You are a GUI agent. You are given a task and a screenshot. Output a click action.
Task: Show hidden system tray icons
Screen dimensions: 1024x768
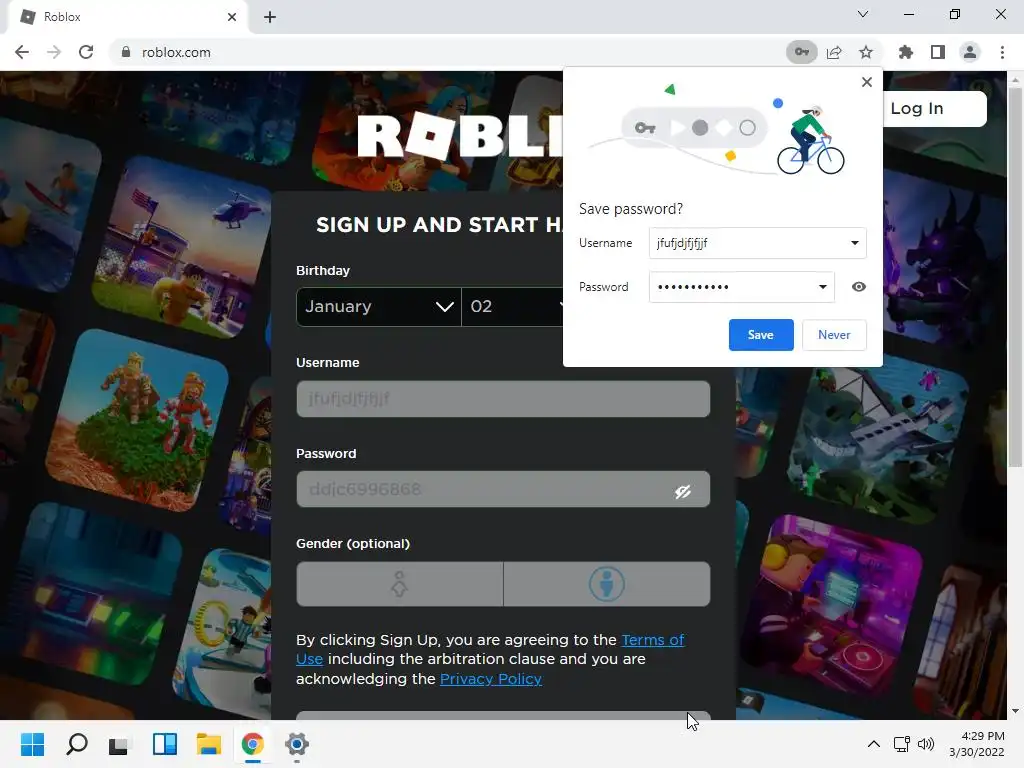tap(874, 744)
